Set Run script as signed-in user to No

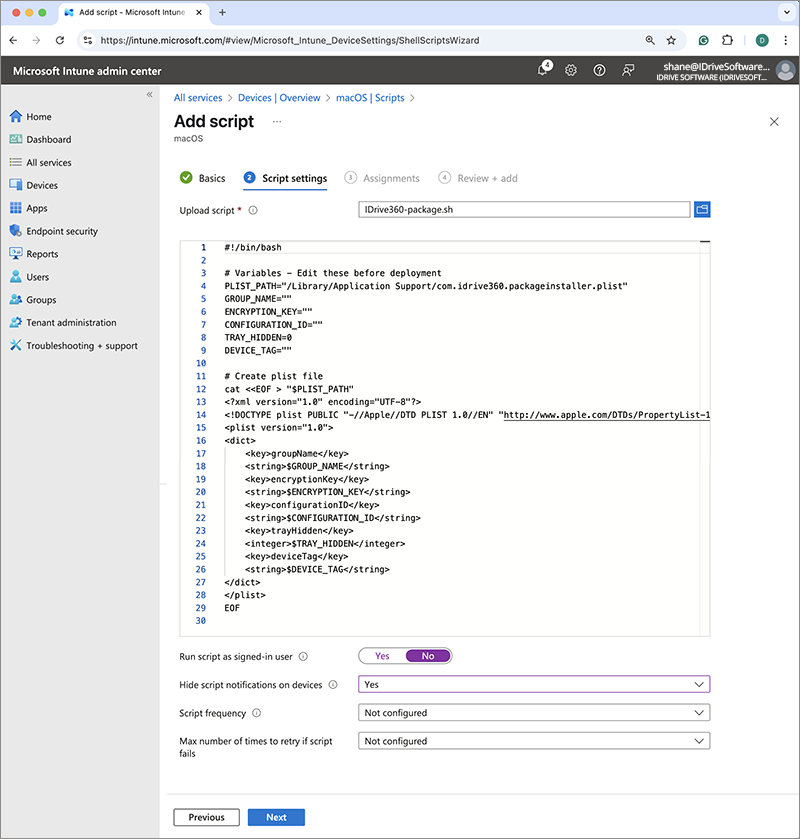[x=428, y=656]
